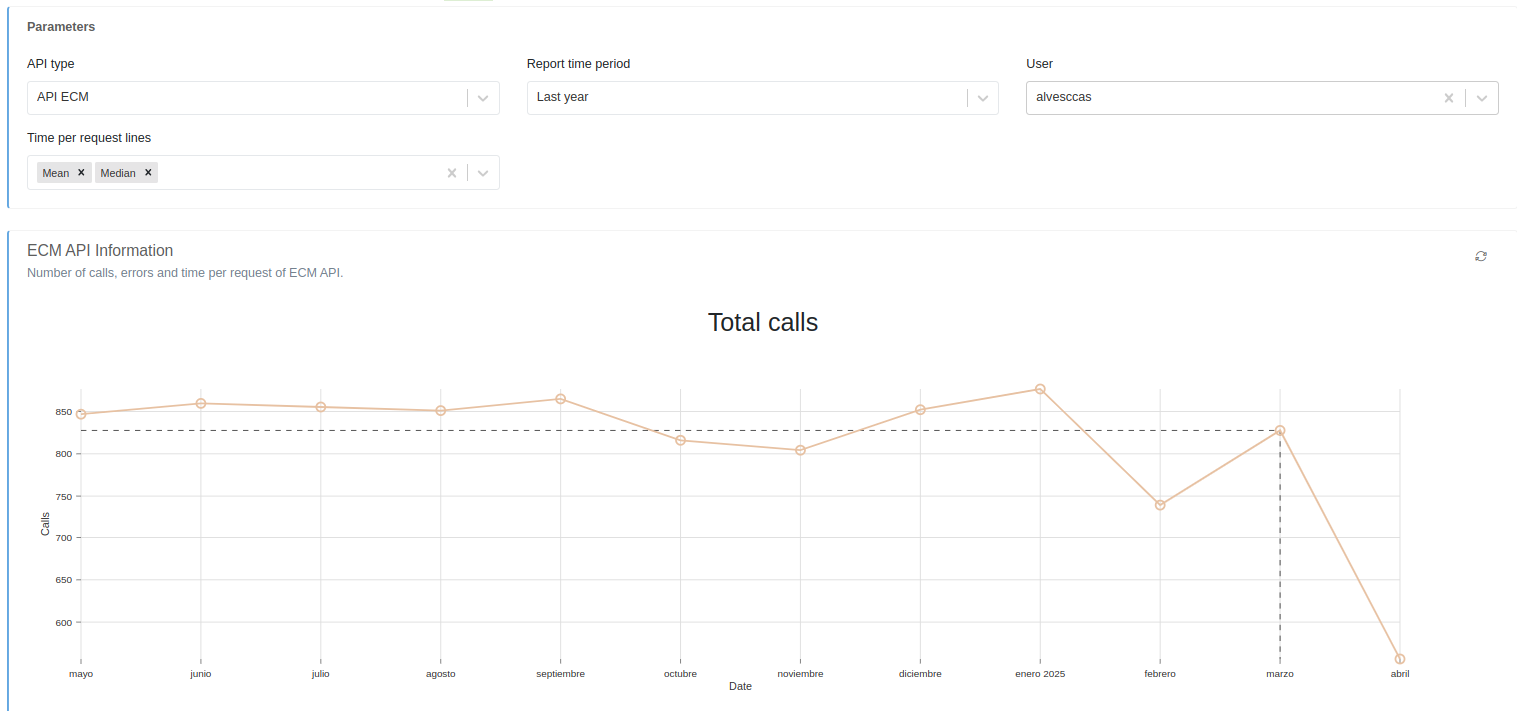Click the septiembre data point marker

[x=560, y=399]
